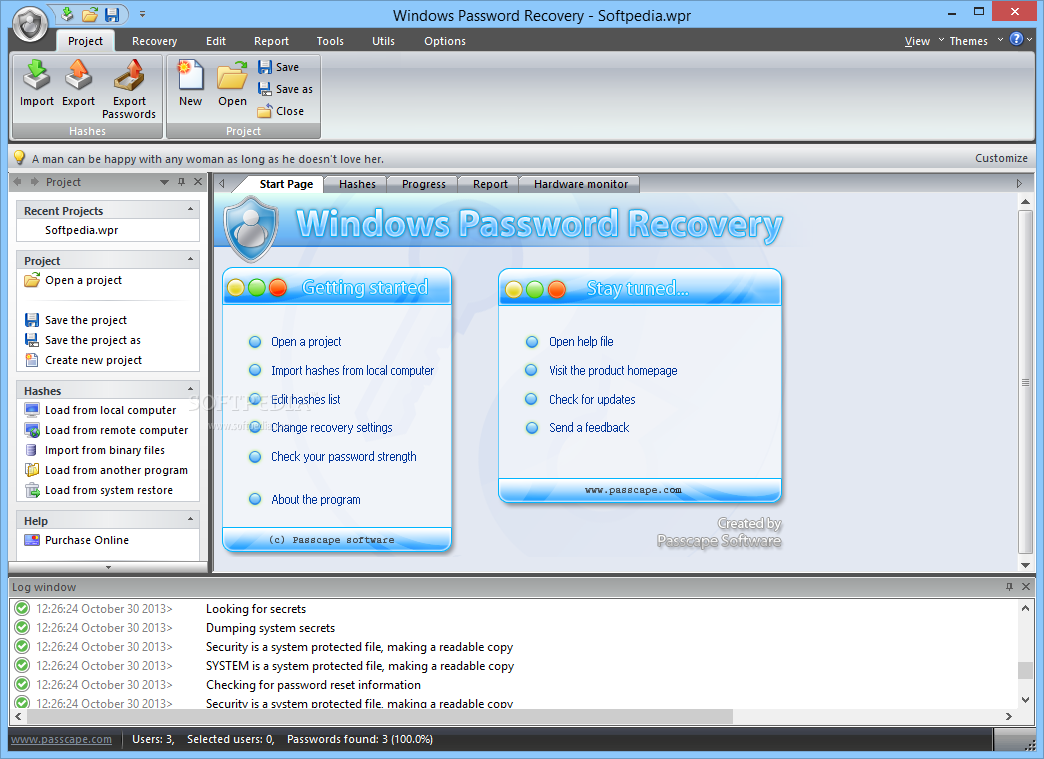The width and height of the screenshot is (1044, 759).
Task: Click Open a project in side panel
Action: [73, 280]
